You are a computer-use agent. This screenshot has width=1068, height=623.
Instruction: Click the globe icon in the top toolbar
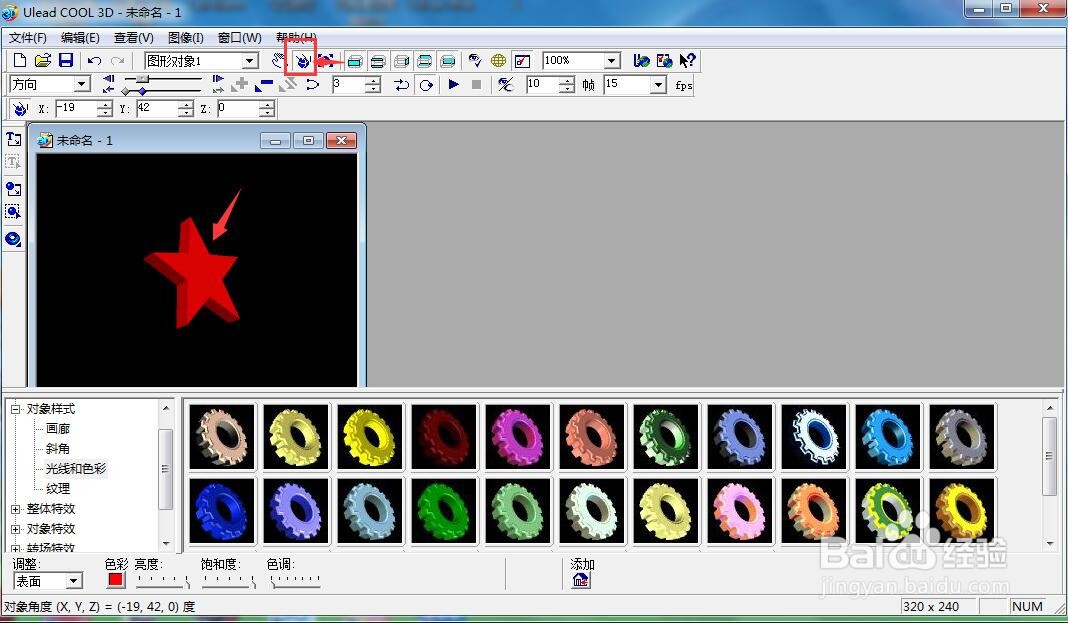(x=499, y=61)
